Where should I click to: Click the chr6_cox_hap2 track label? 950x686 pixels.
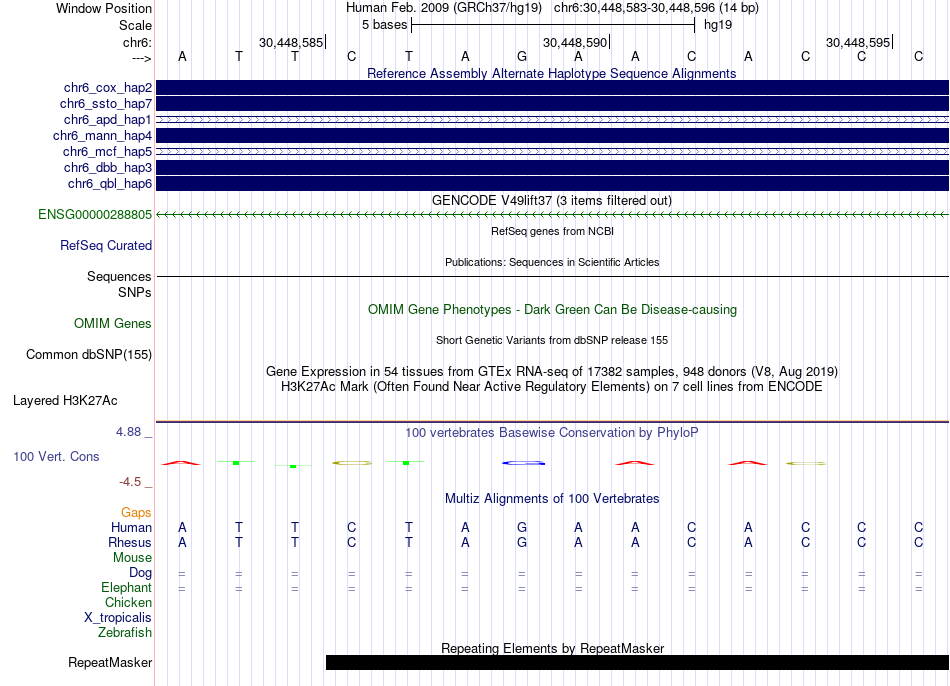click(x=108, y=88)
